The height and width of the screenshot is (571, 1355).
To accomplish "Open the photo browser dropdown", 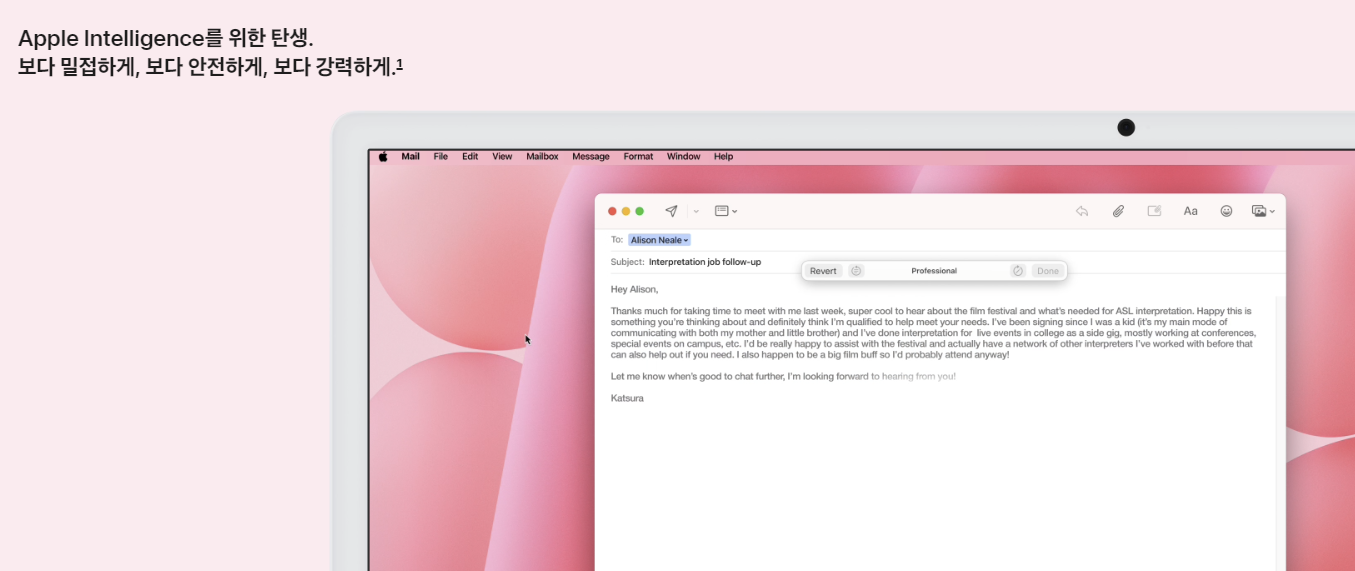I will pos(1263,211).
